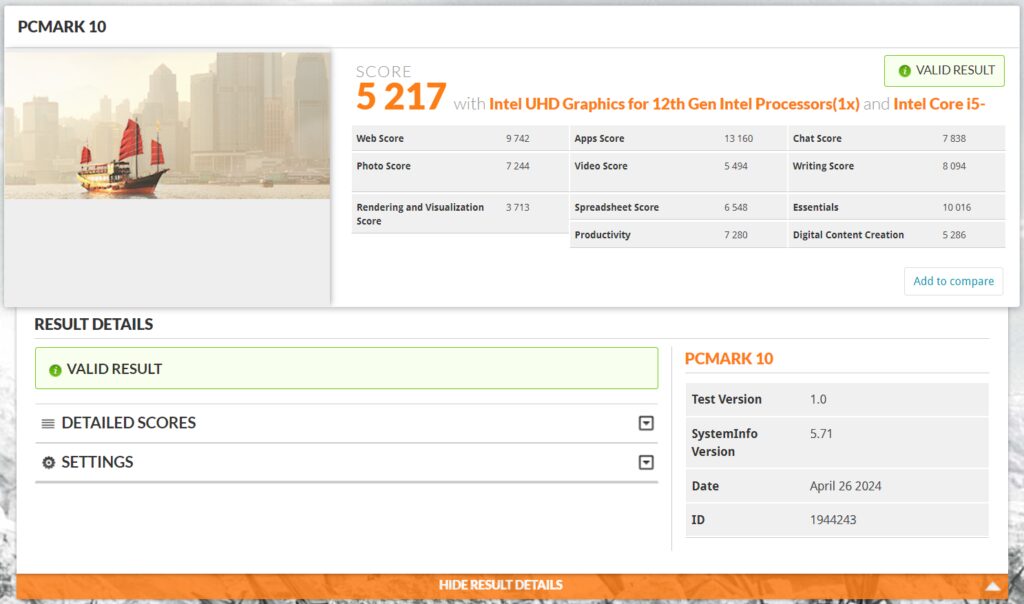
Task: Click the Essentials value 10 016
Action: point(957,207)
